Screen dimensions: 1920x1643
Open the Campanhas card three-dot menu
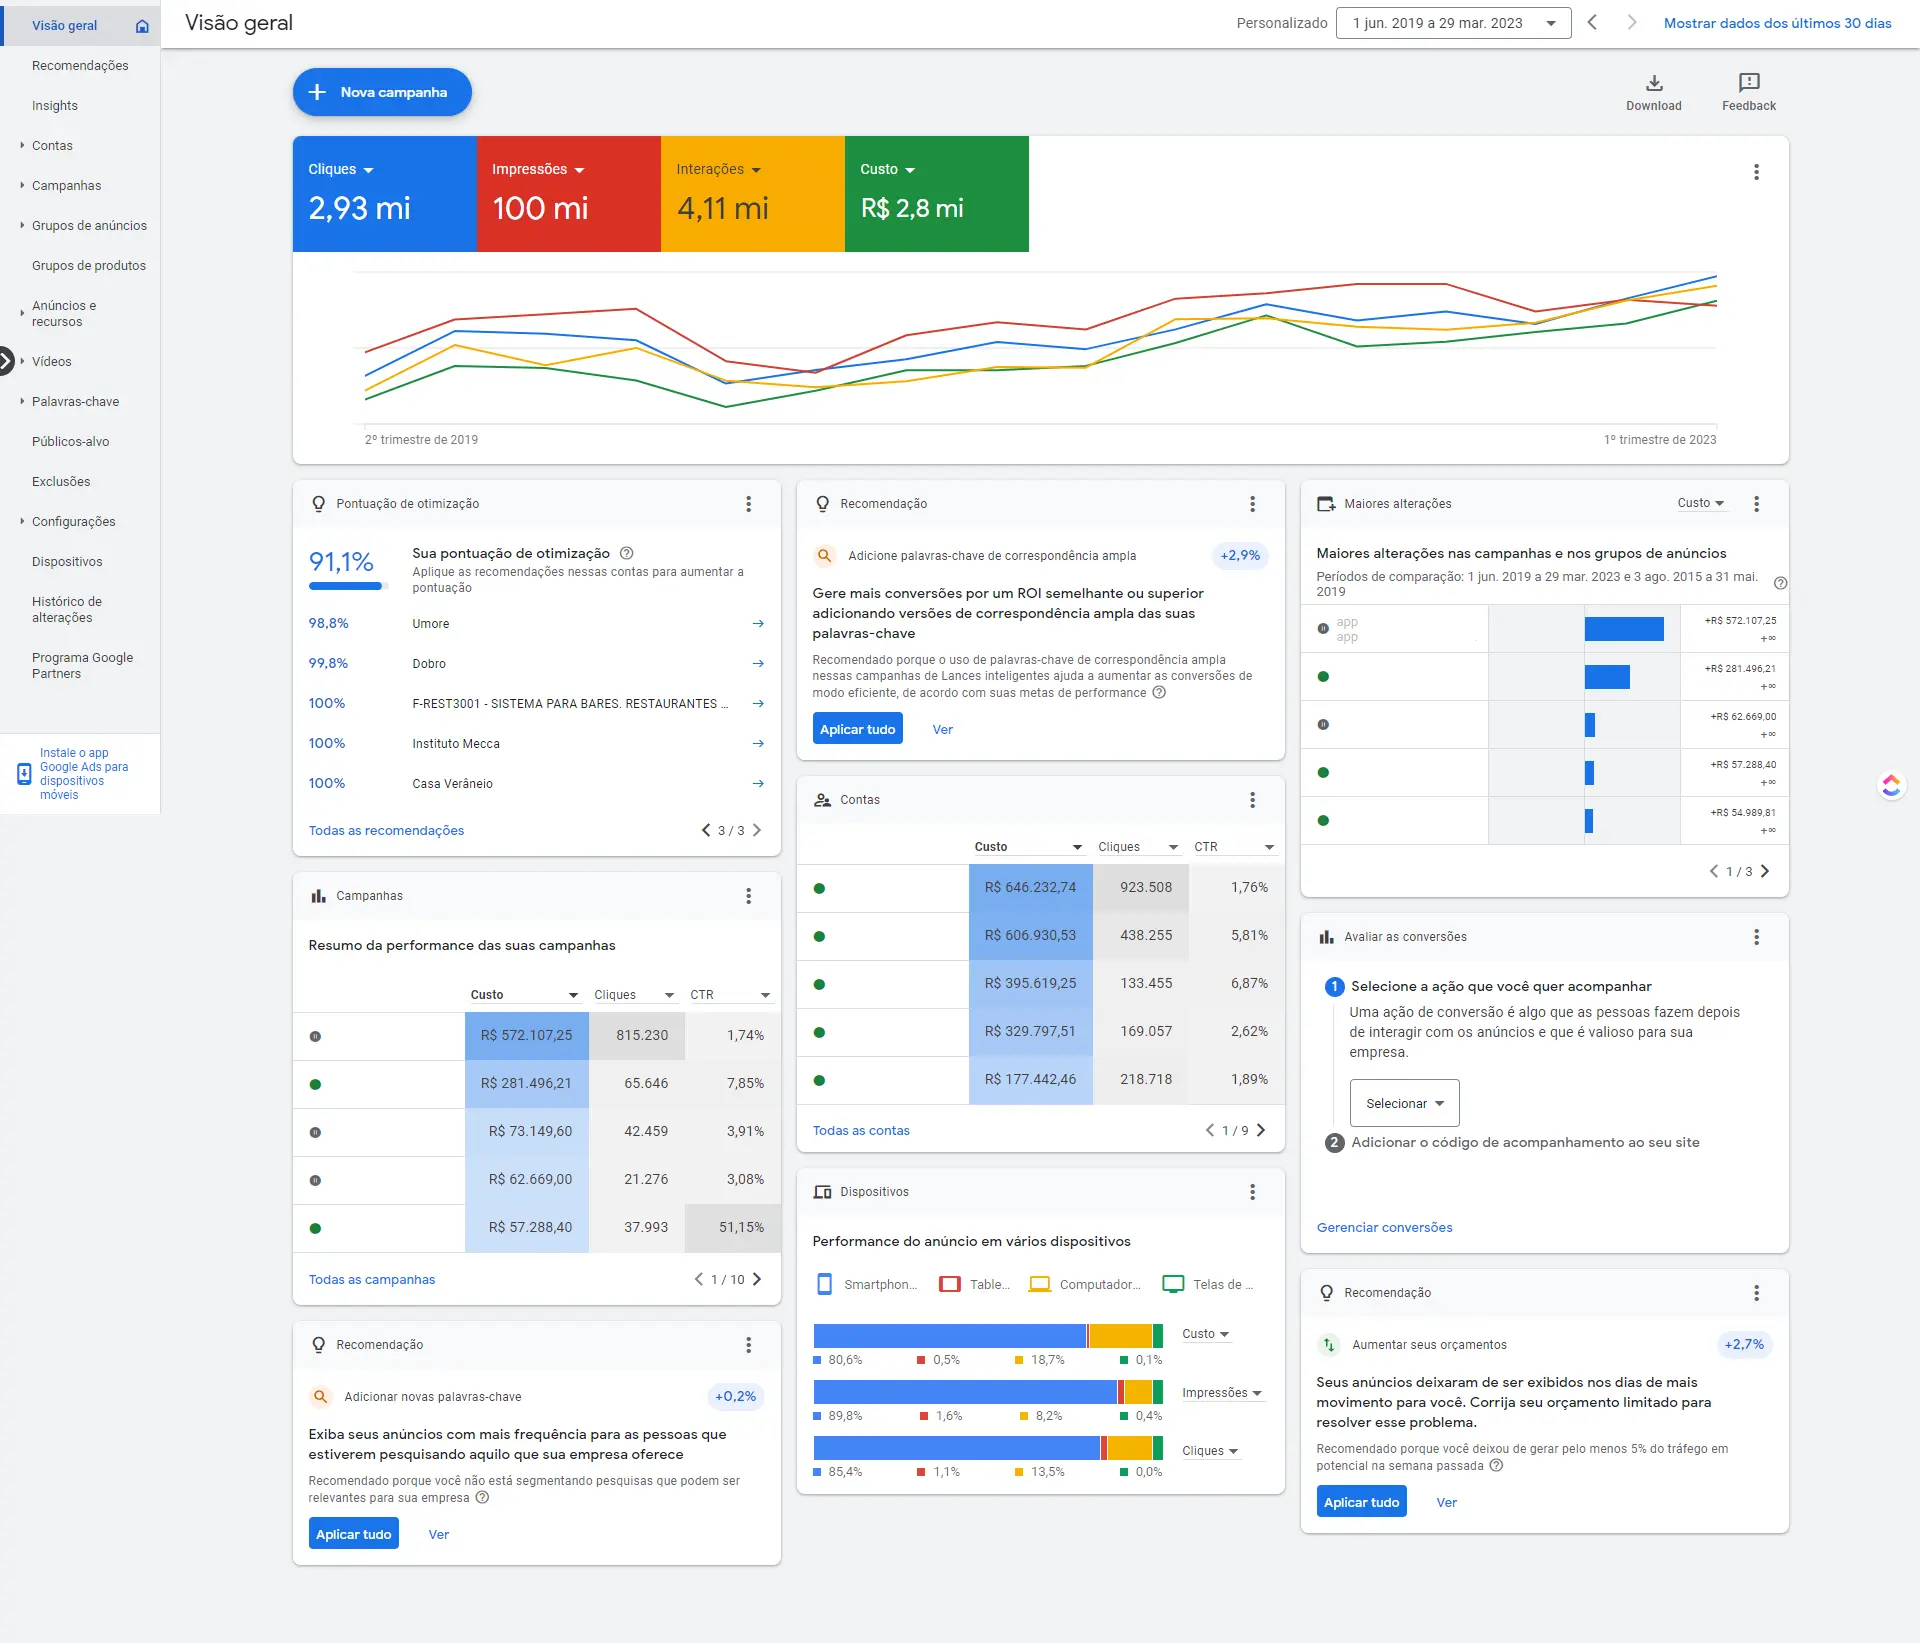point(748,896)
